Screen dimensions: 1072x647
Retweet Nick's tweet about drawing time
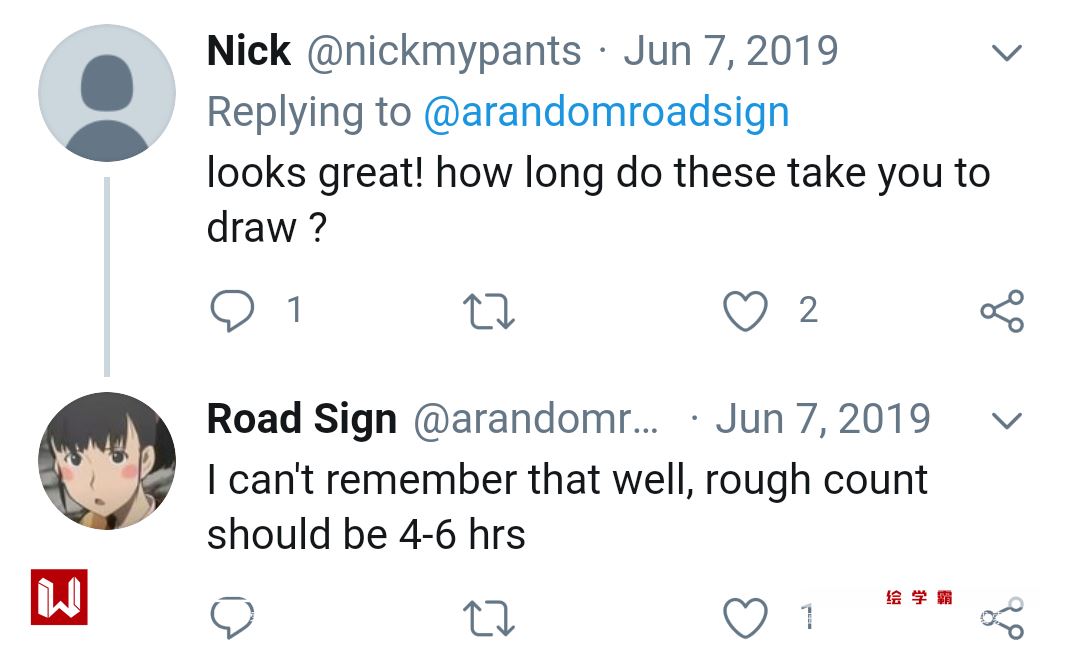click(x=490, y=311)
